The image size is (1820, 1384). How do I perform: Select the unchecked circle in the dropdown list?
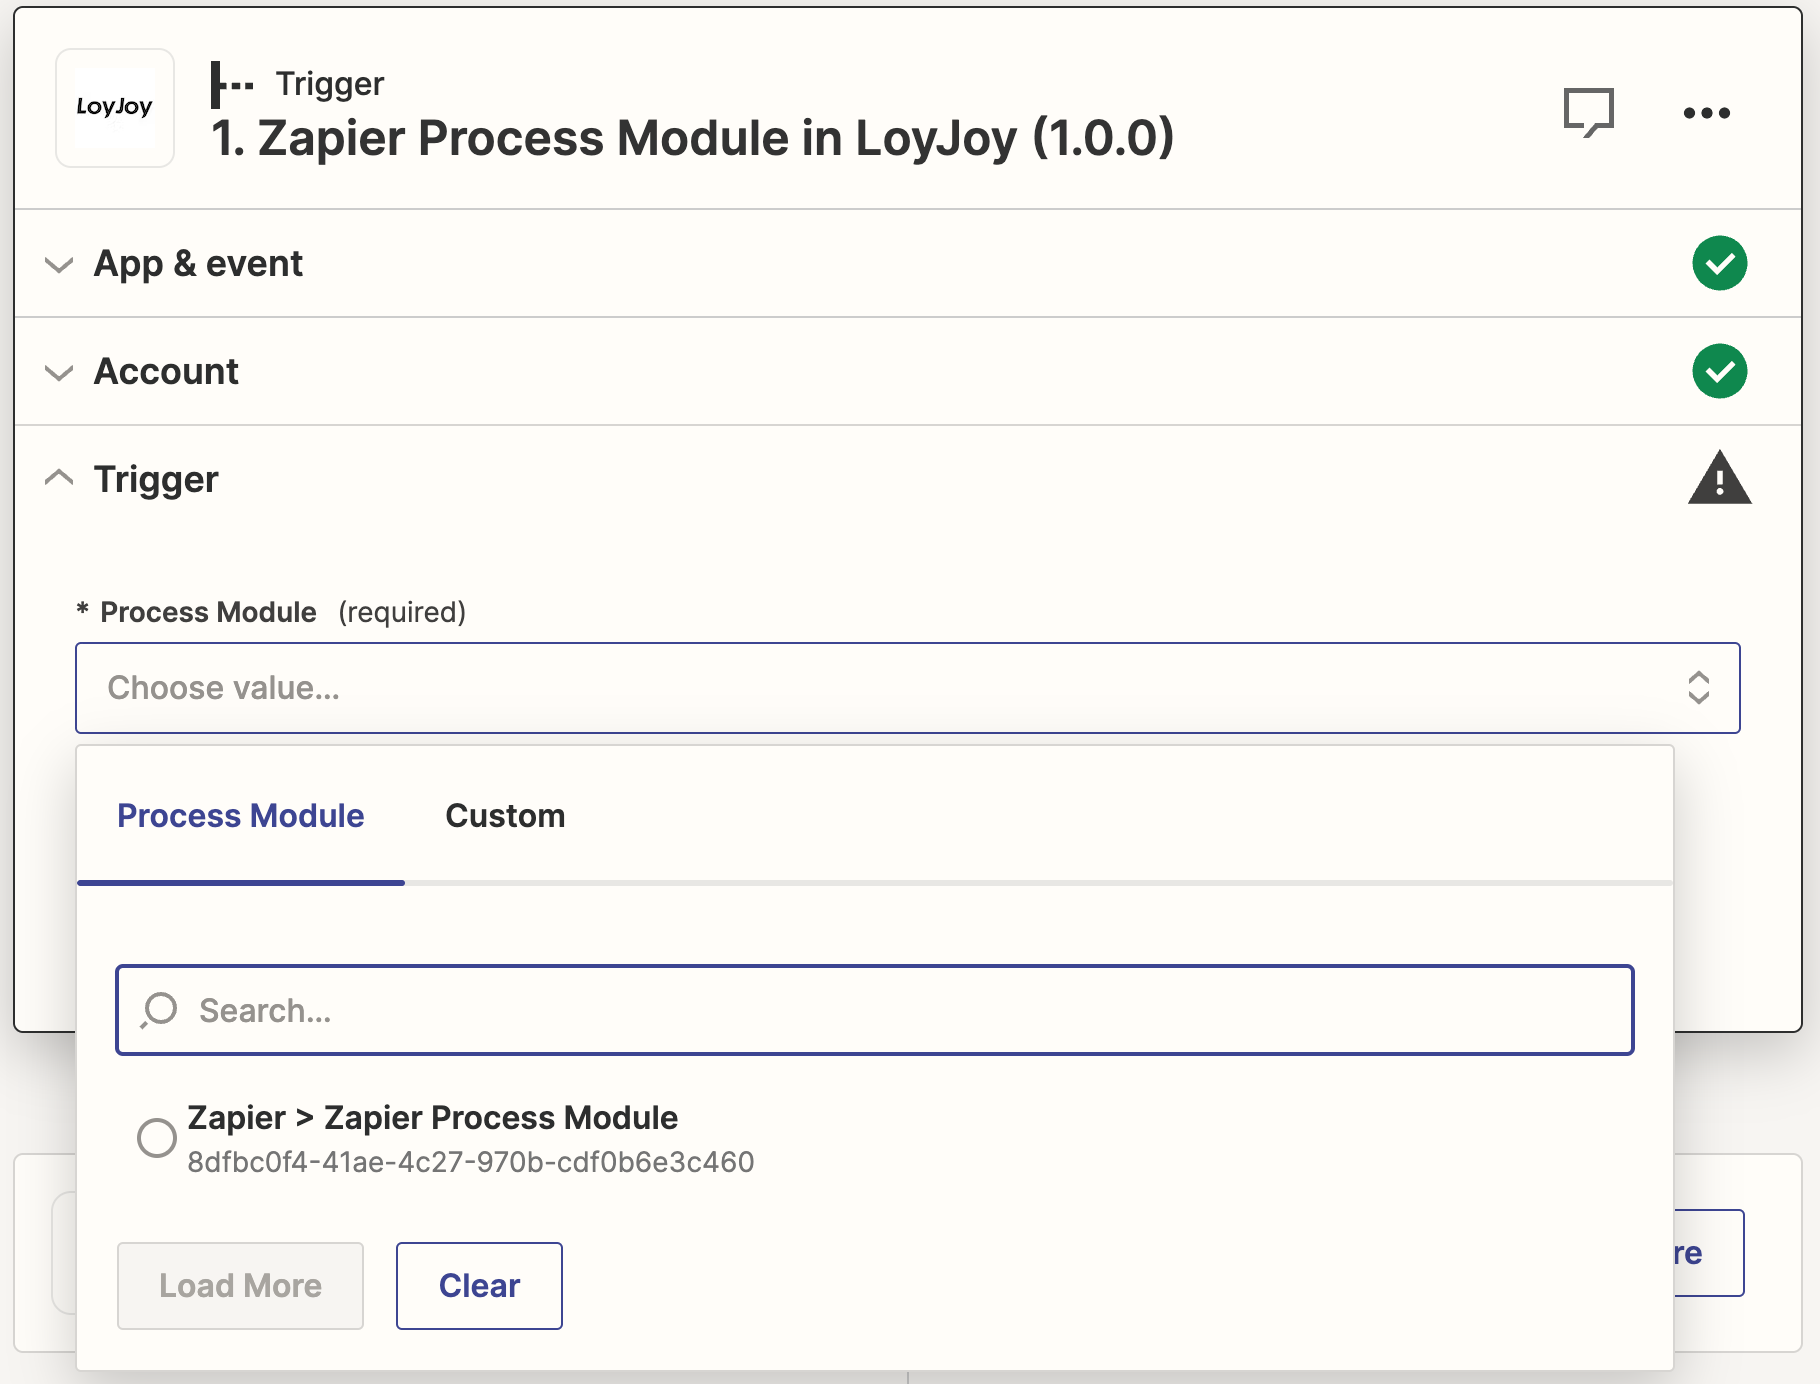[156, 1137]
